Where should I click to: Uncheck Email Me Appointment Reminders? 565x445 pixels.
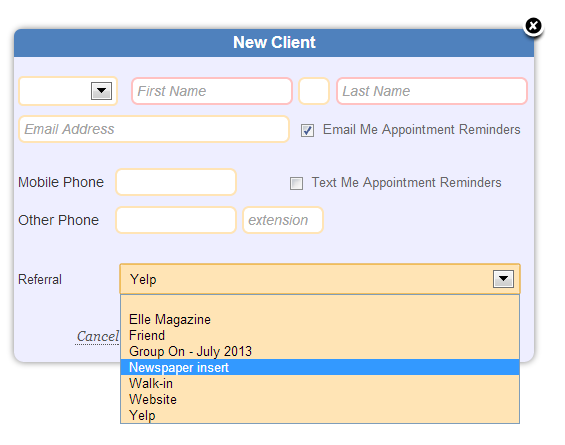[x=307, y=130]
